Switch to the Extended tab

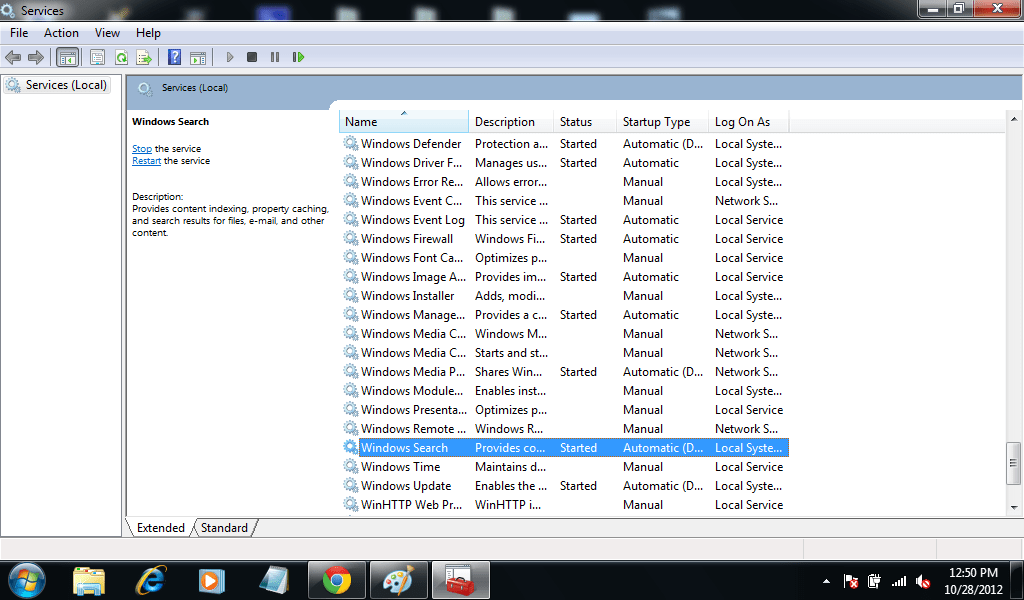click(161, 528)
